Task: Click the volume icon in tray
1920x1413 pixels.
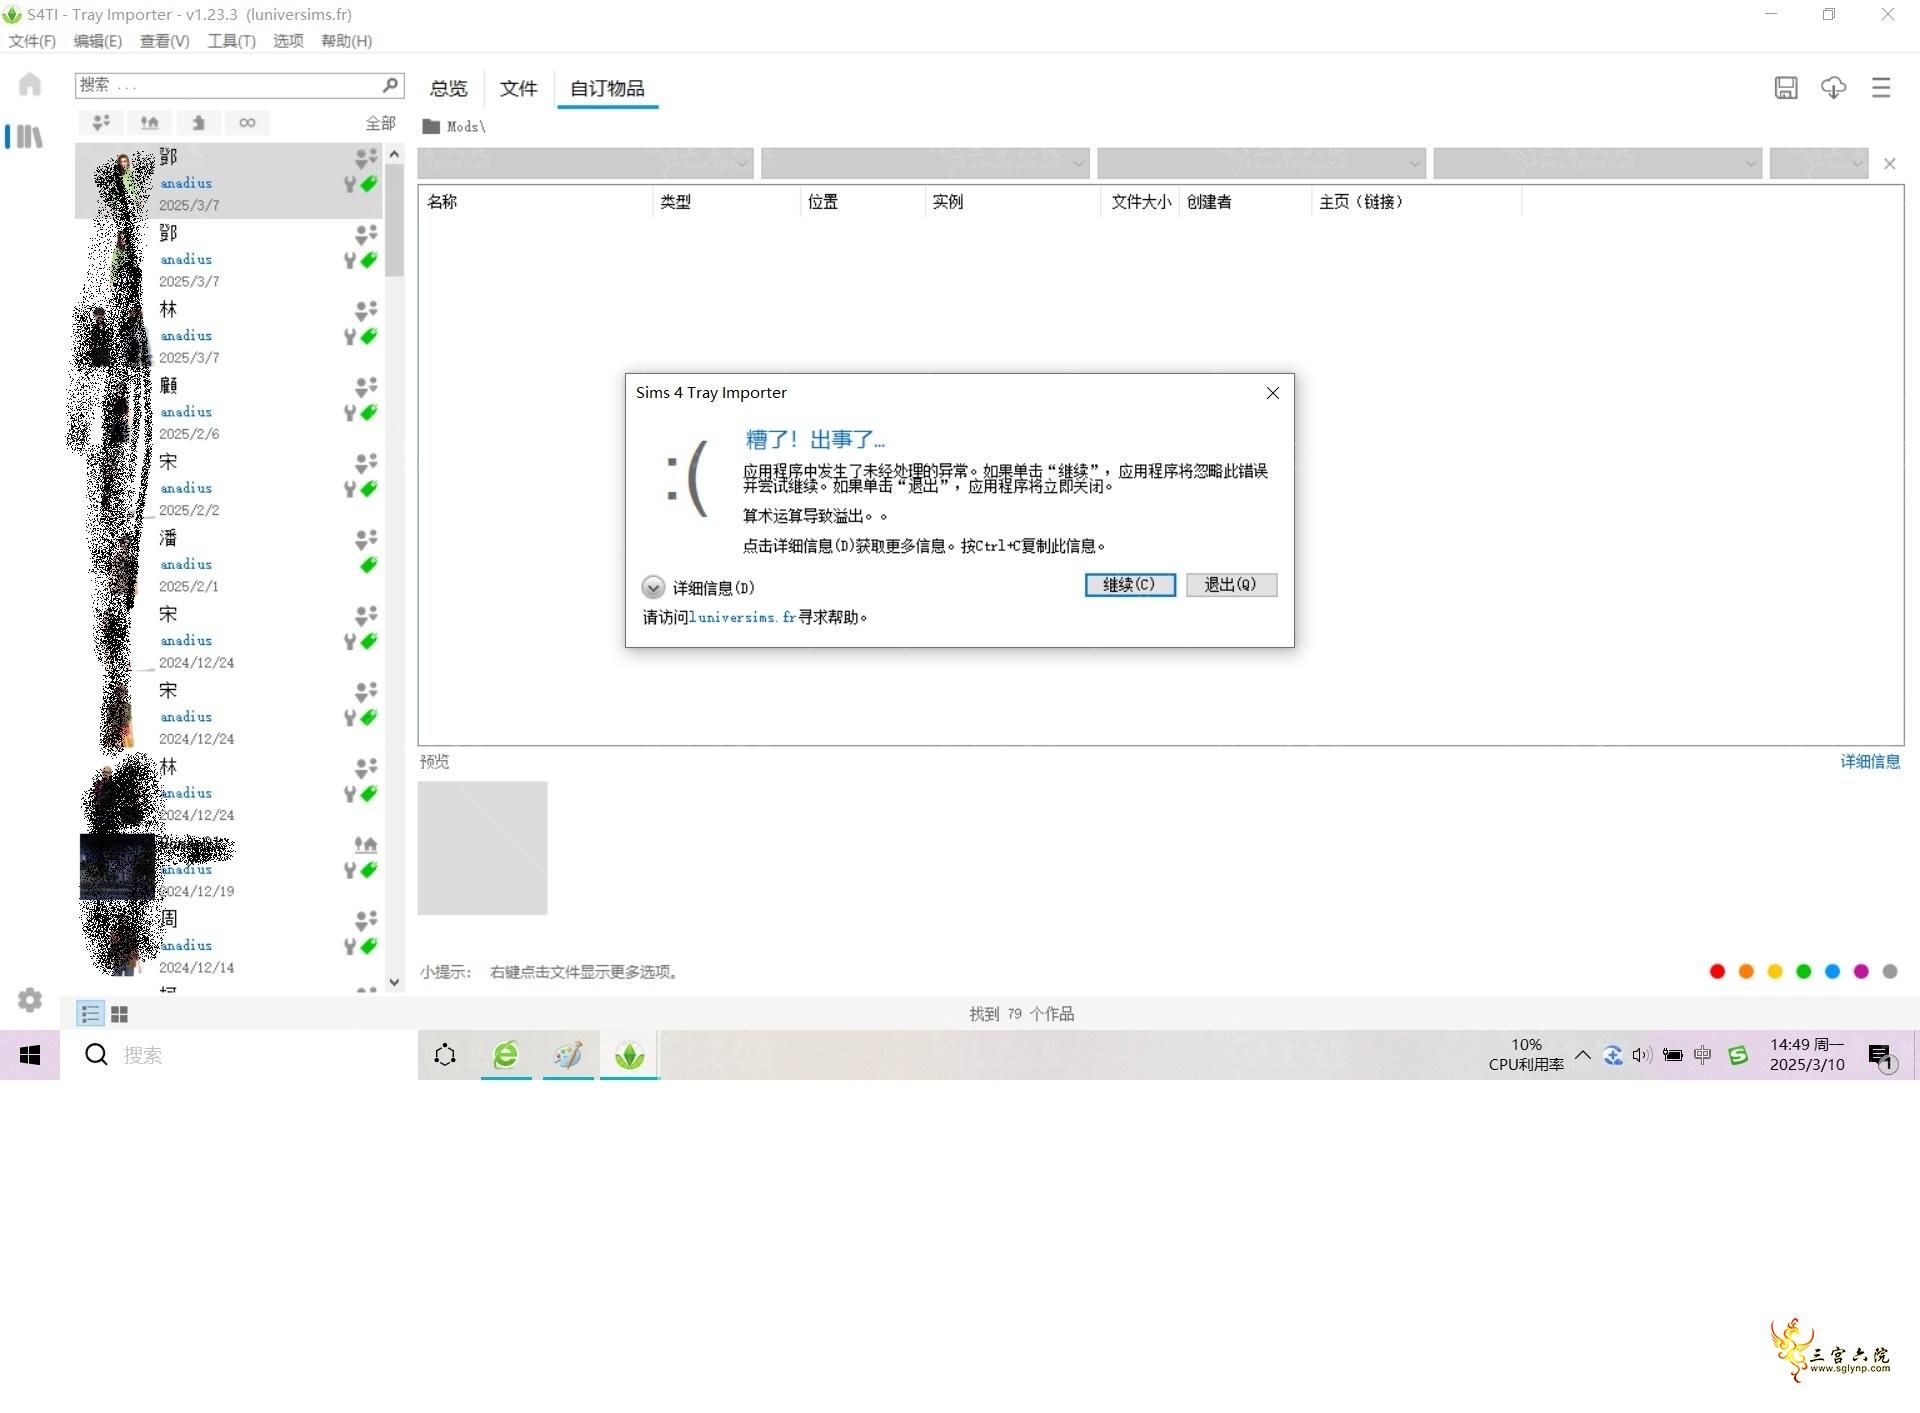Action: 1641,1055
